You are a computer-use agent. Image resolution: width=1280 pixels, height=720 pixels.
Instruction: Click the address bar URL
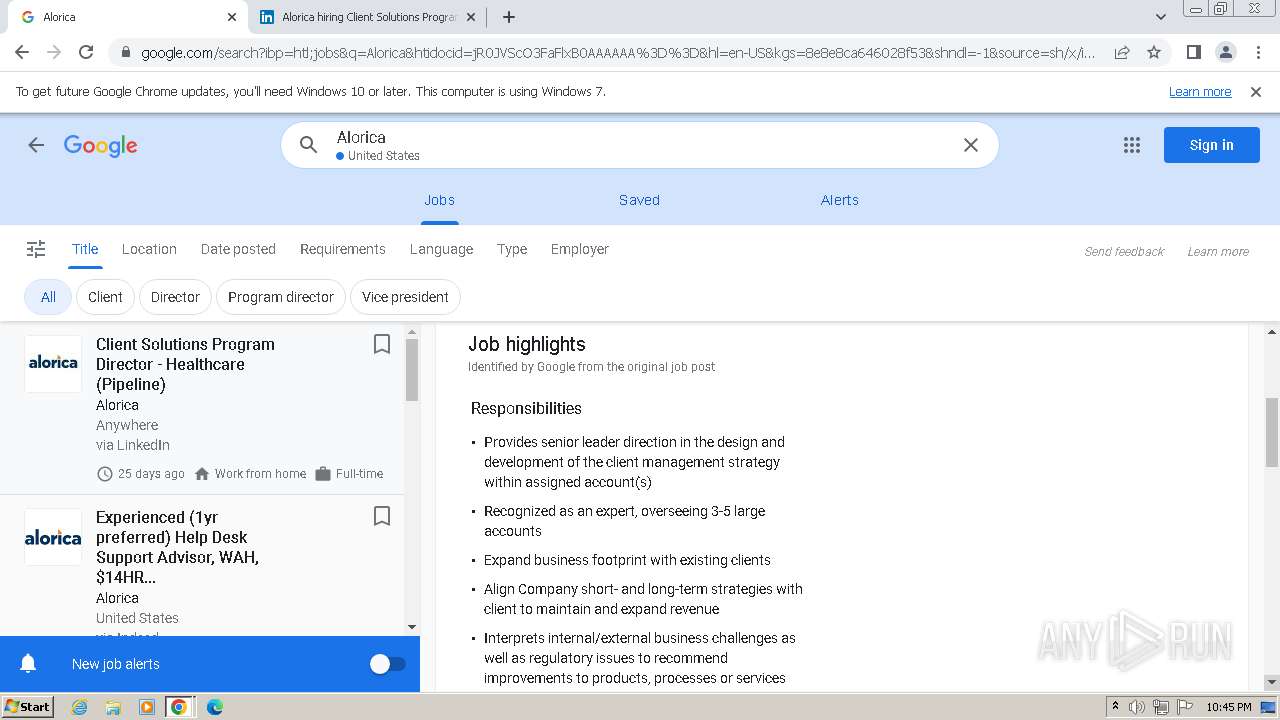pyautogui.click(x=617, y=52)
